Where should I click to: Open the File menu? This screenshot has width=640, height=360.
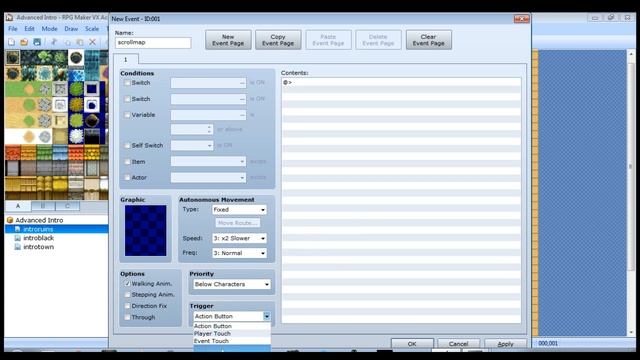pos(13,29)
